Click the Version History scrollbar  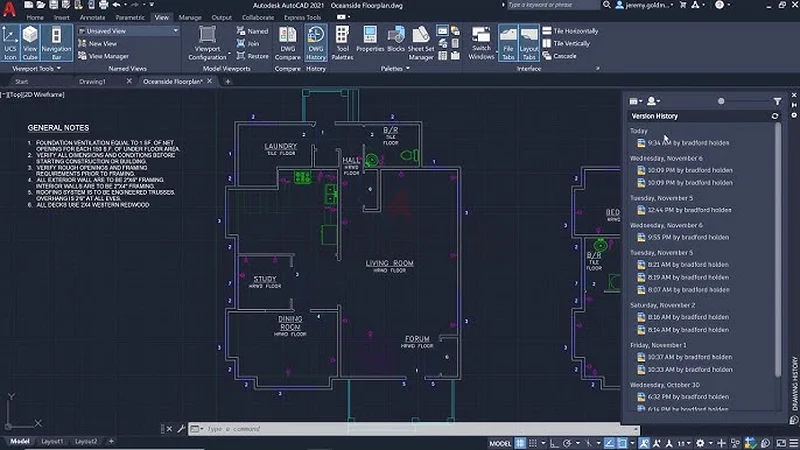778,250
